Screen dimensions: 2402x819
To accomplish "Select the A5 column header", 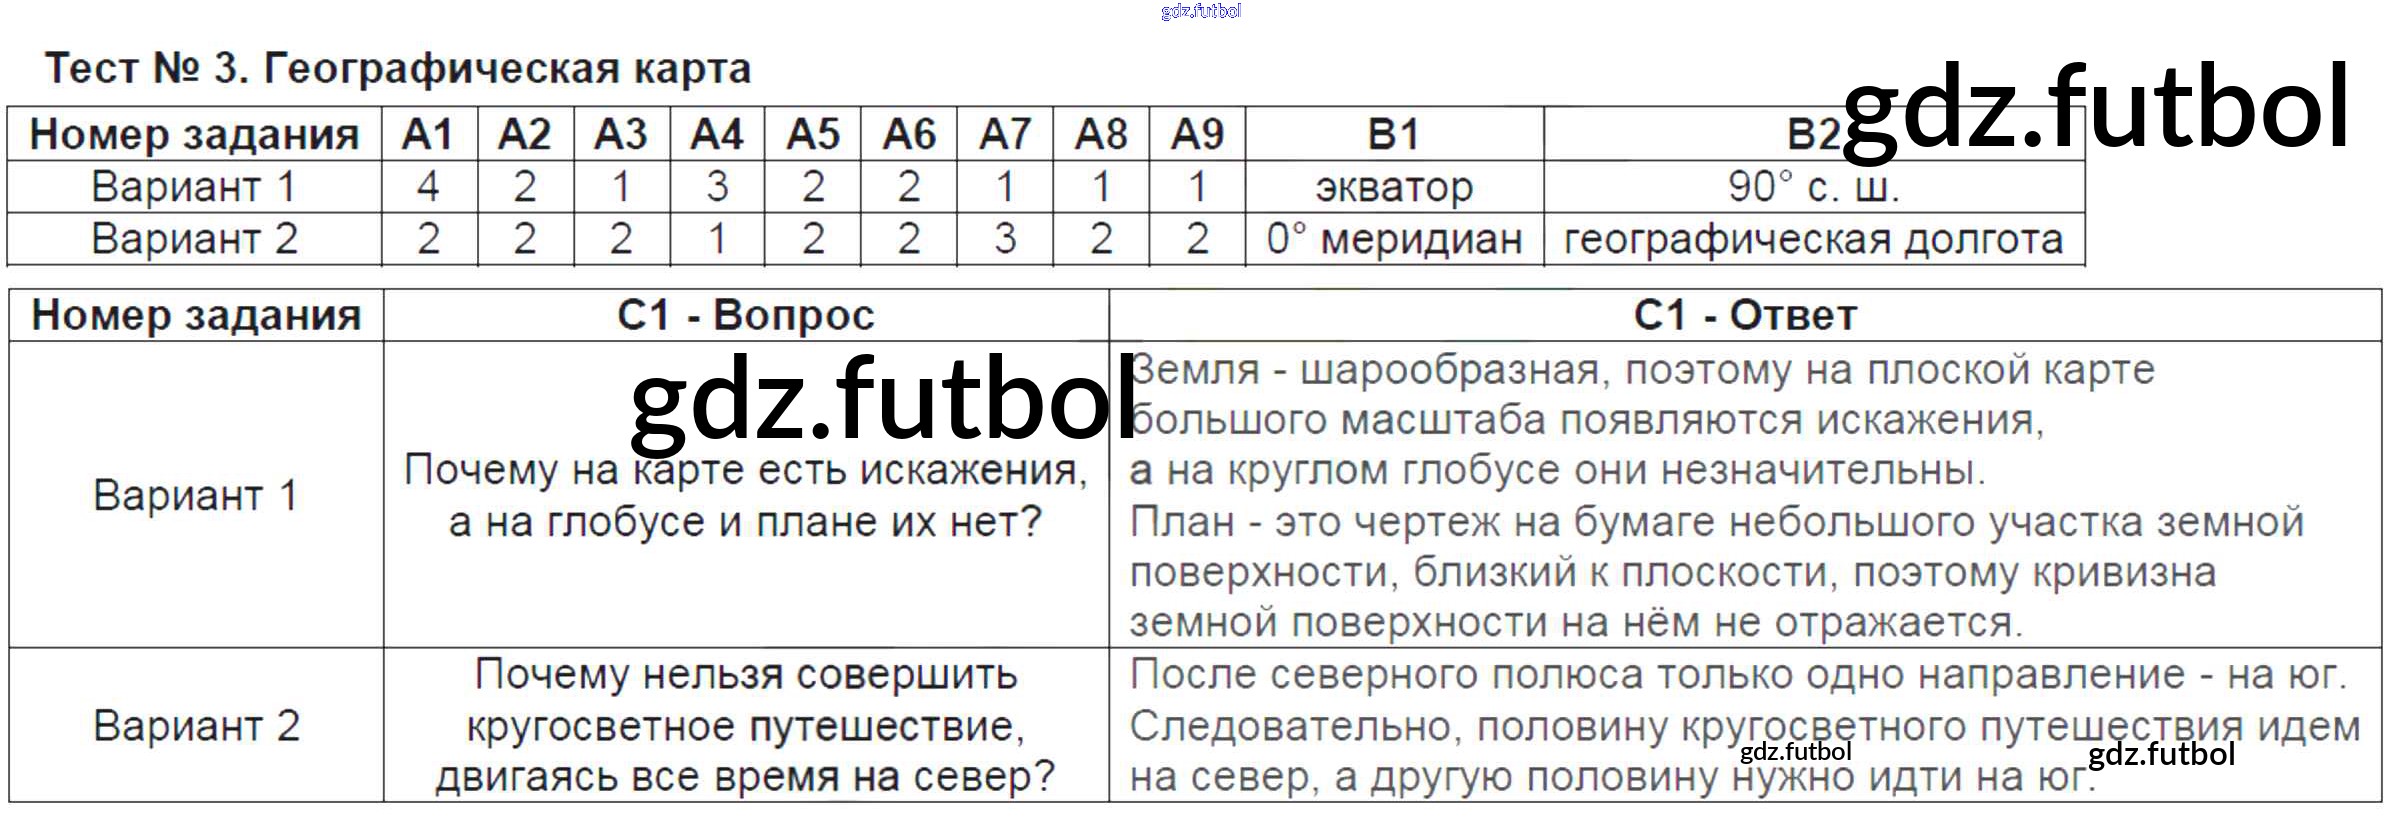I will point(813,134).
